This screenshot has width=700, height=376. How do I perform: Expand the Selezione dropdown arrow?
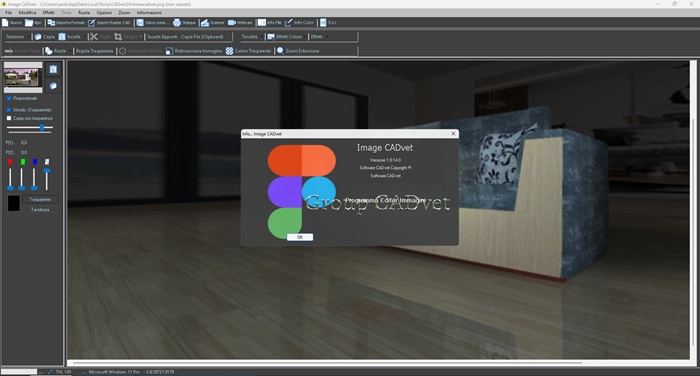[x=29, y=37]
